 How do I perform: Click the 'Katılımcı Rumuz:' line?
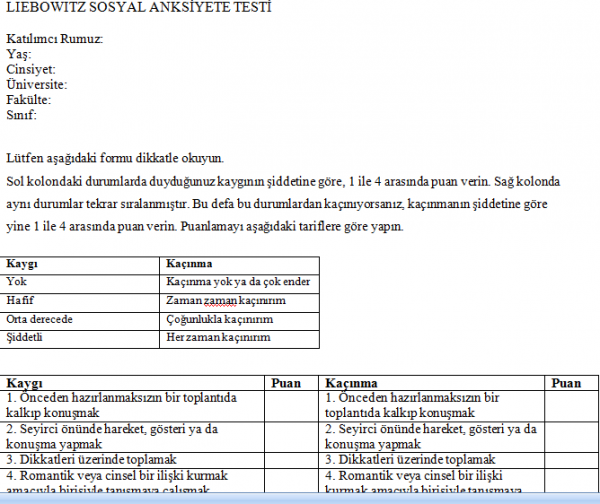click(55, 39)
